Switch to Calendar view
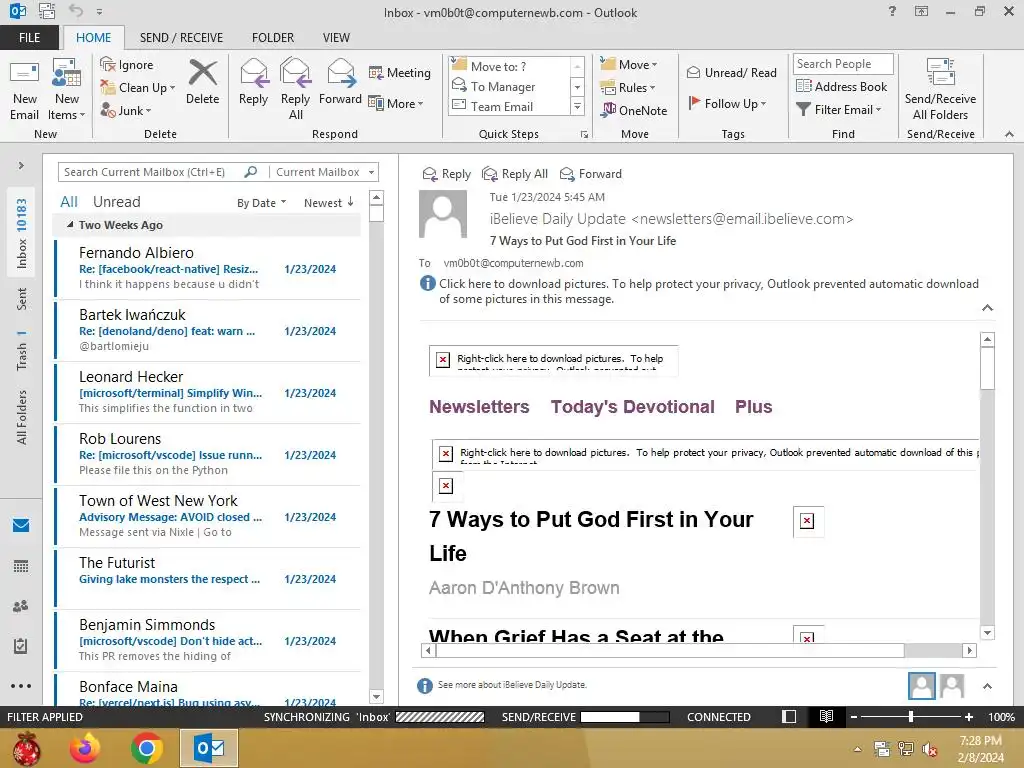This screenshot has width=1024, height=768. click(x=21, y=566)
